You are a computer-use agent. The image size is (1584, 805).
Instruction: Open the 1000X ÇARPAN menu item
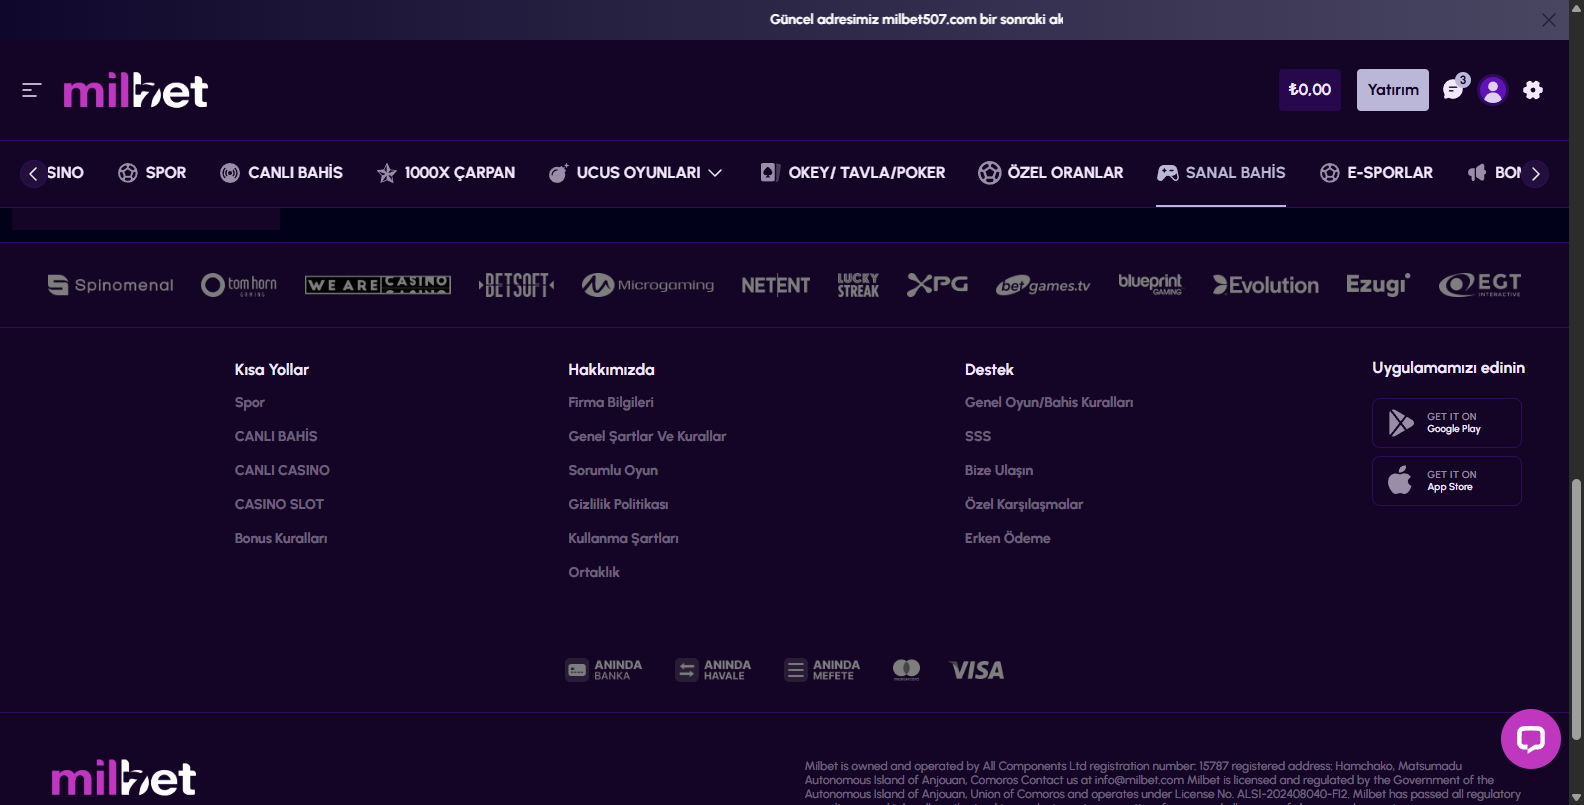click(446, 173)
